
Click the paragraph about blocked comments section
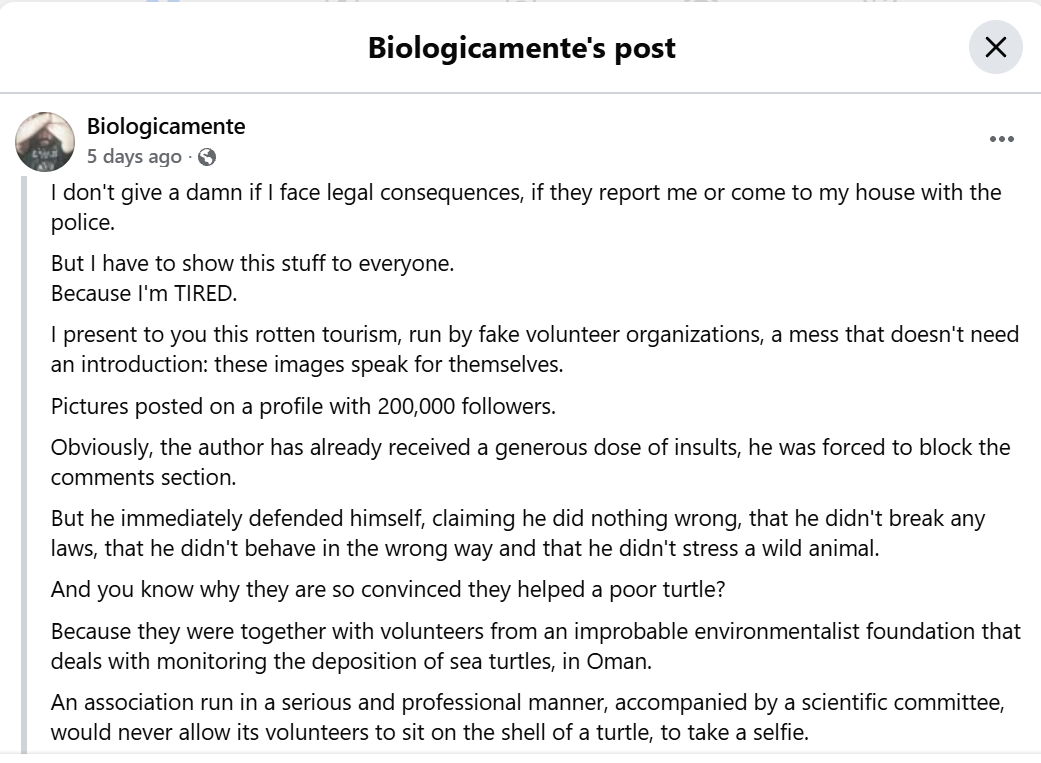click(x=530, y=462)
